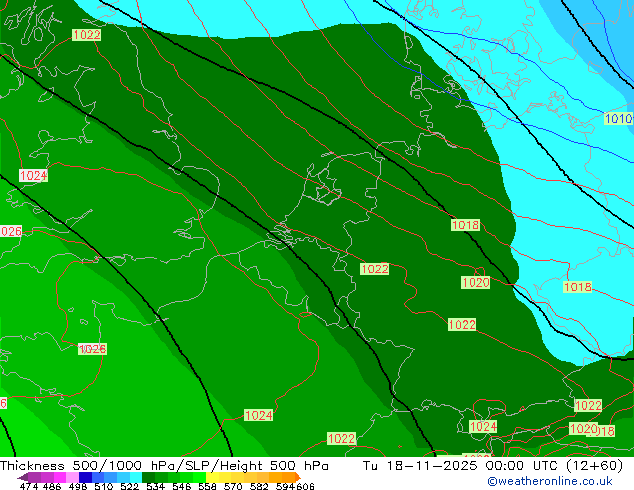Pick the magenta legend swatch above 486
634x490 pixels.
[60, 477]
